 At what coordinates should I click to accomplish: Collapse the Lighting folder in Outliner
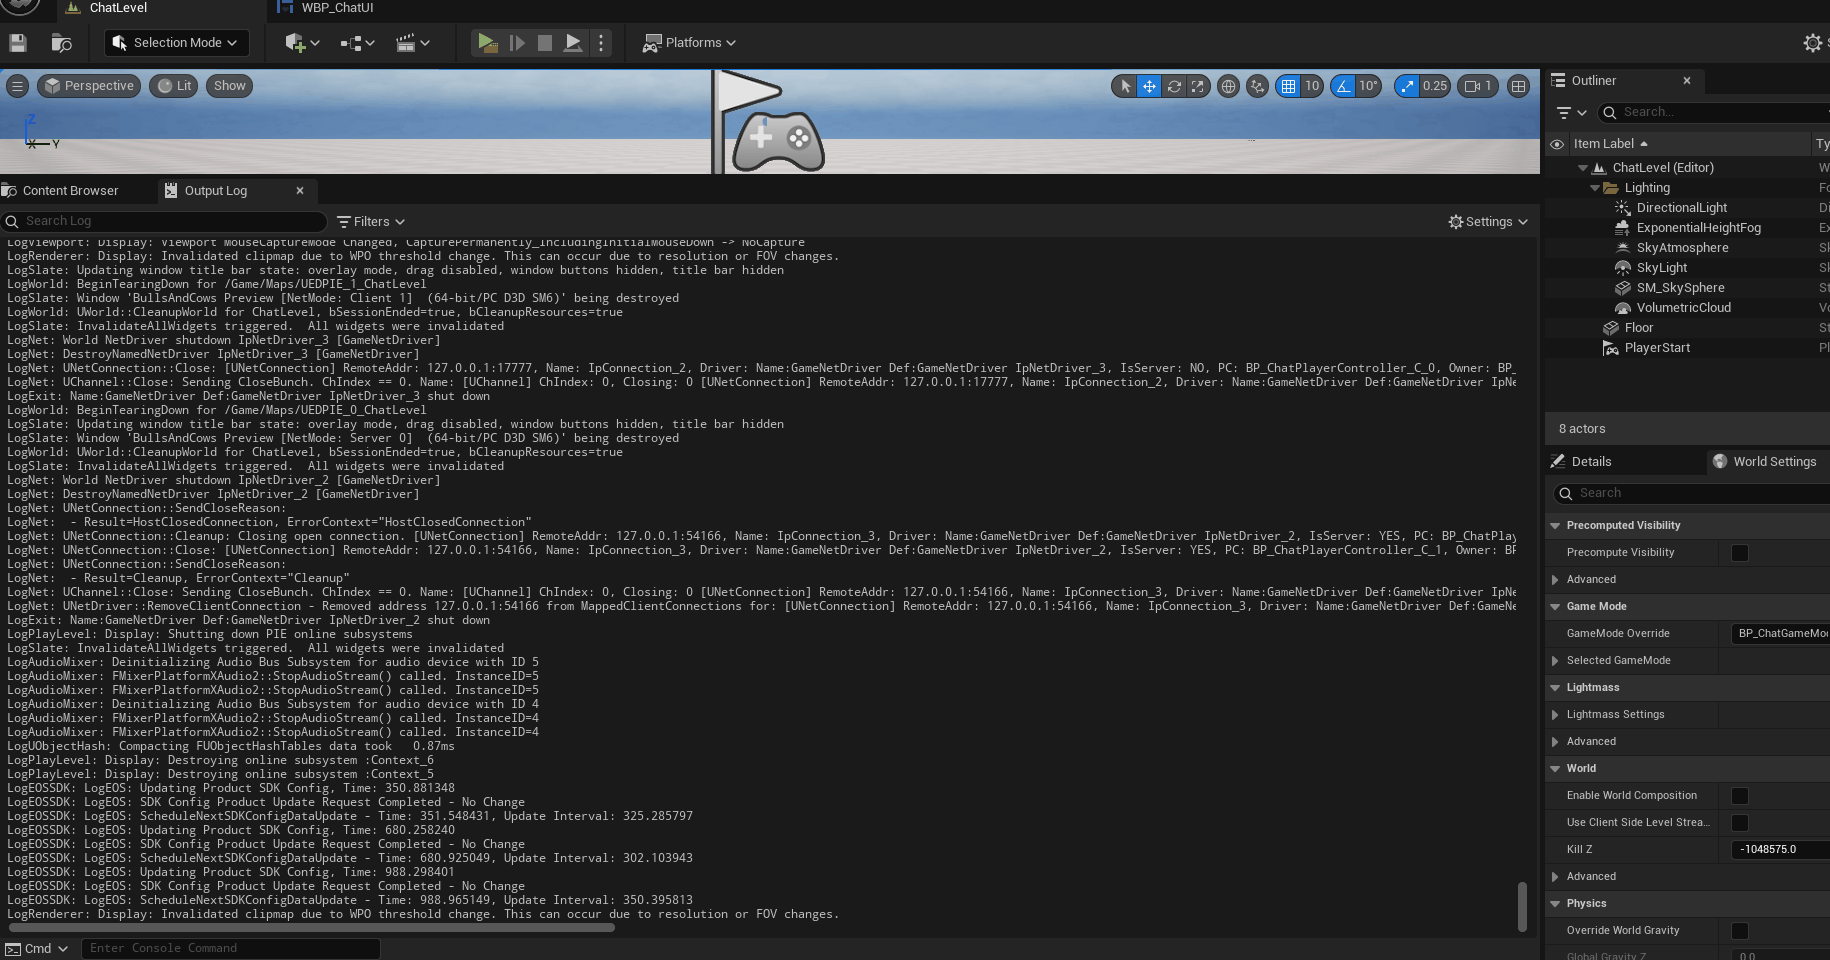(x=1595, y=188)
